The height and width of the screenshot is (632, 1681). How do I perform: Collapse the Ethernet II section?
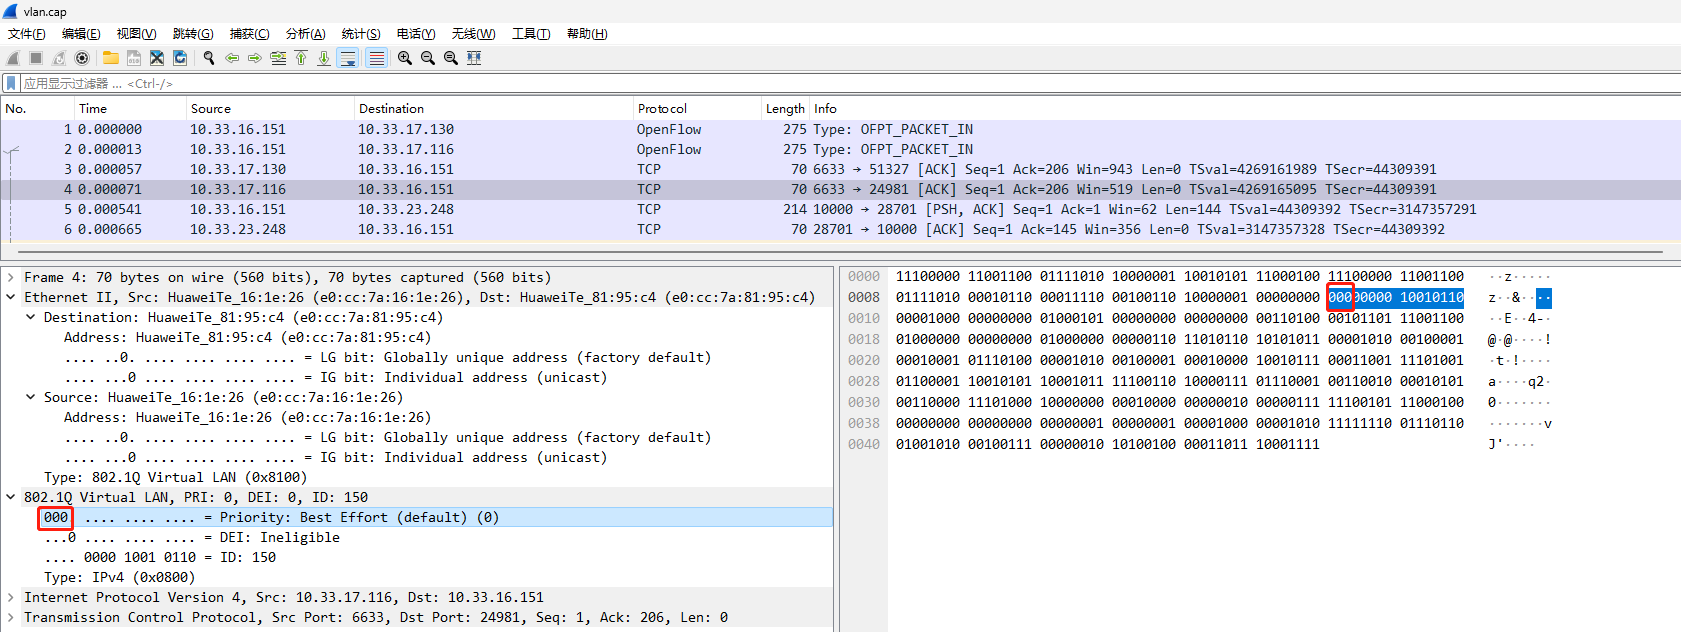pyautogui.click(x=10, y=297)
